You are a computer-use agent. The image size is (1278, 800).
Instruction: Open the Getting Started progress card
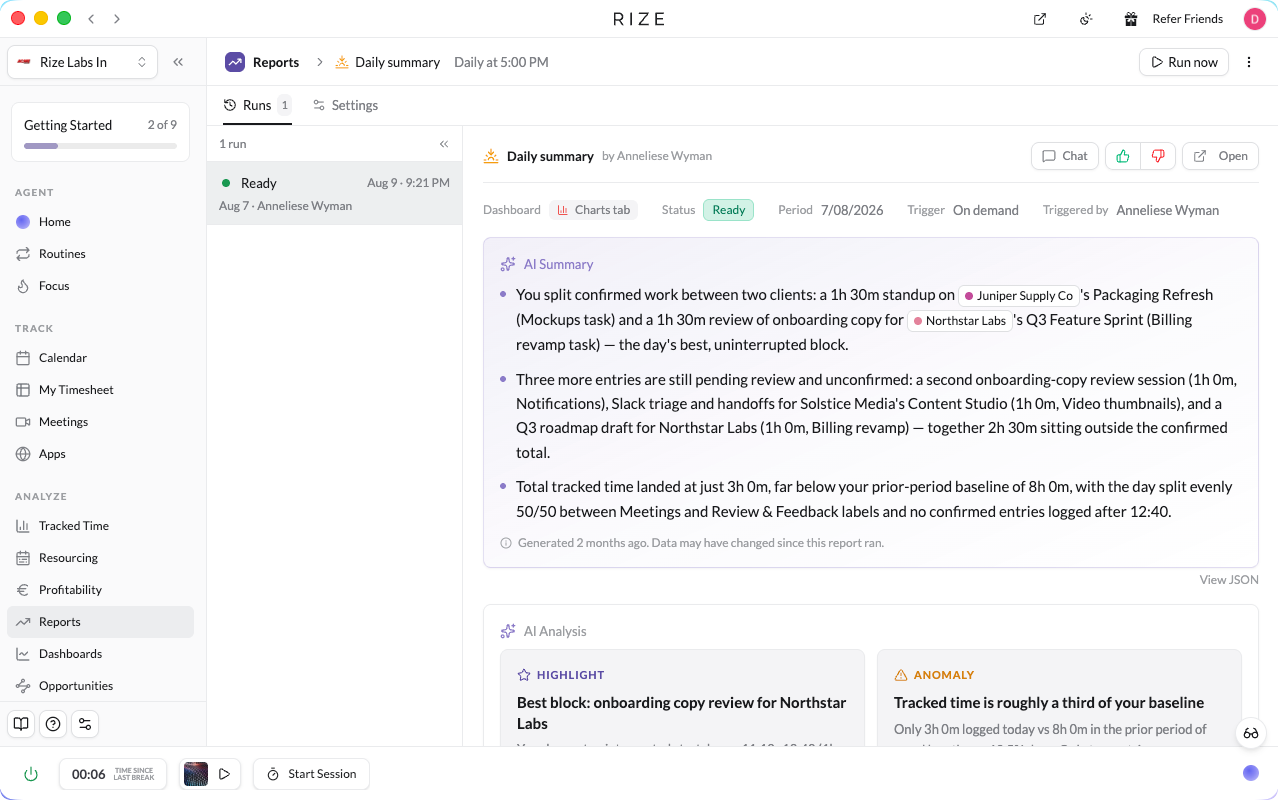100,132
